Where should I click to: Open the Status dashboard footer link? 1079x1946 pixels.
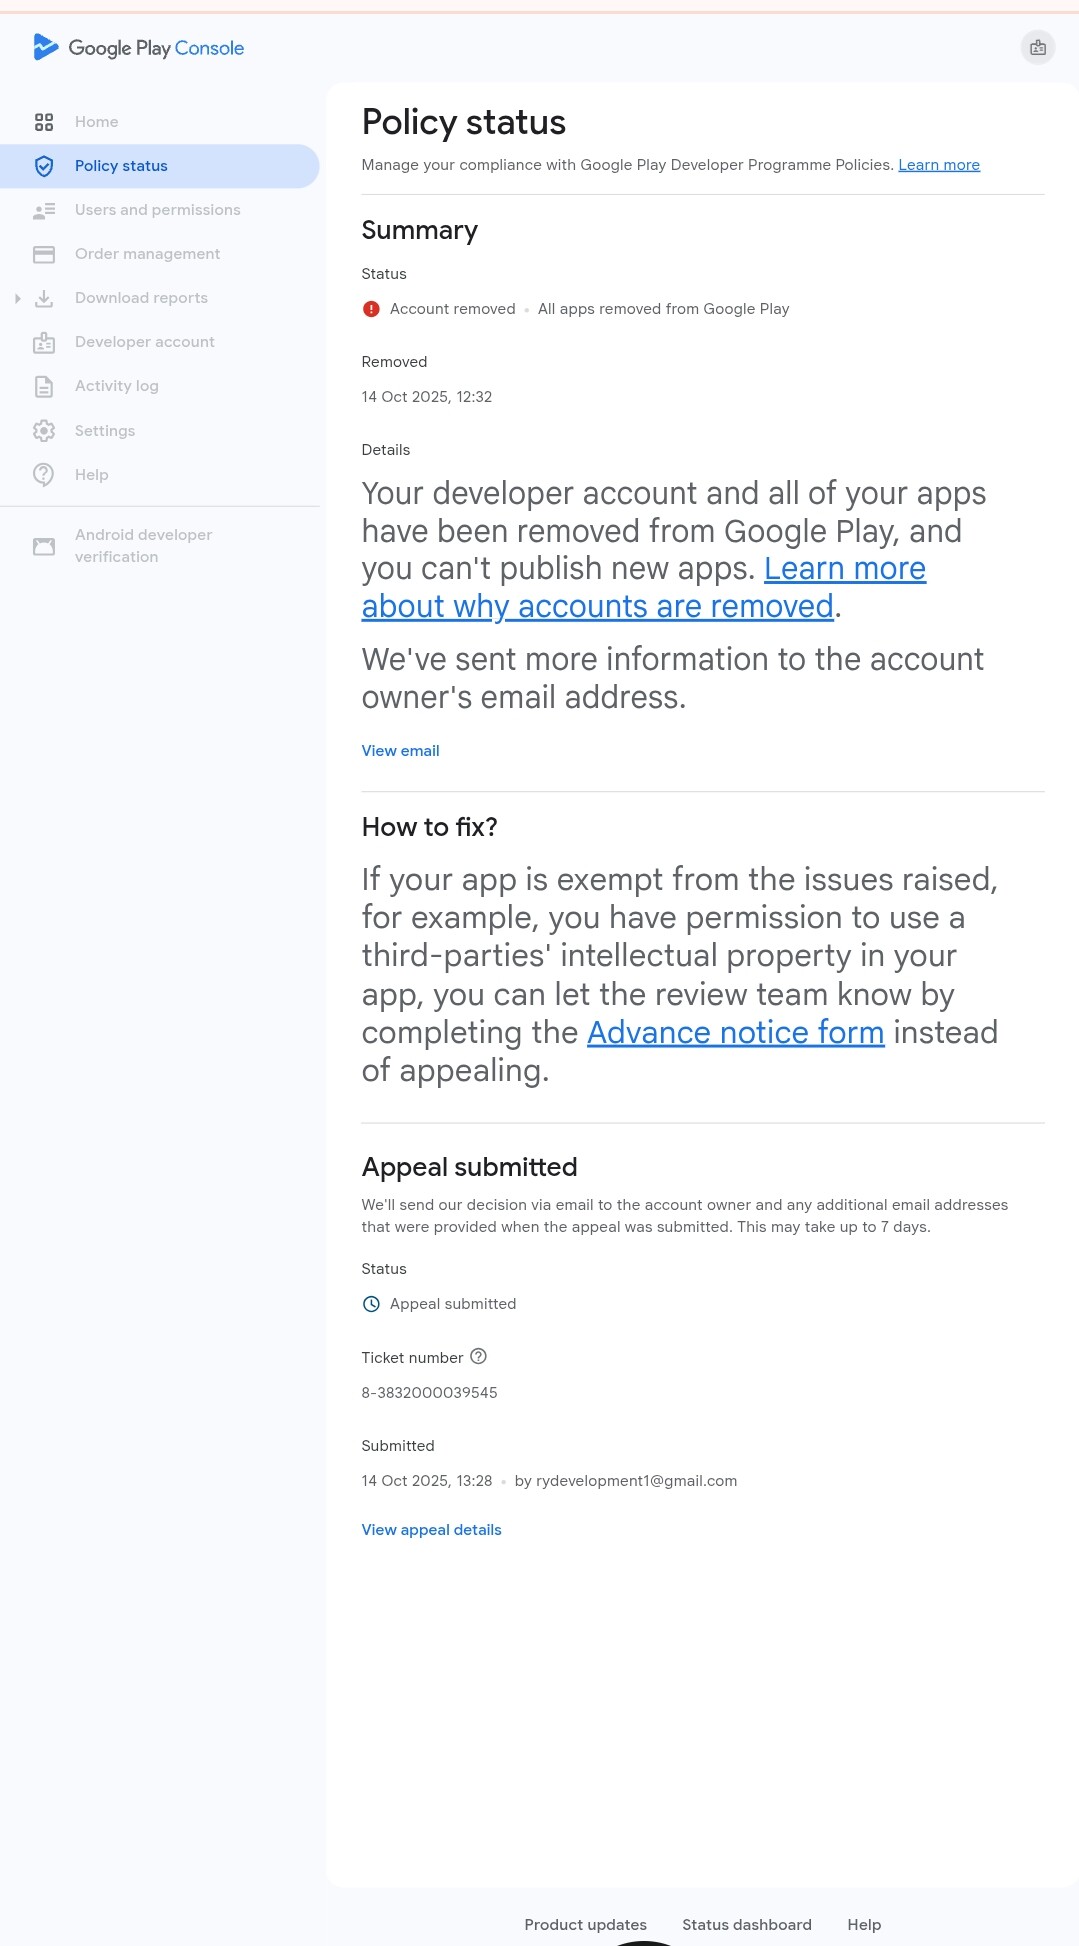click(x=746, y=1925)
